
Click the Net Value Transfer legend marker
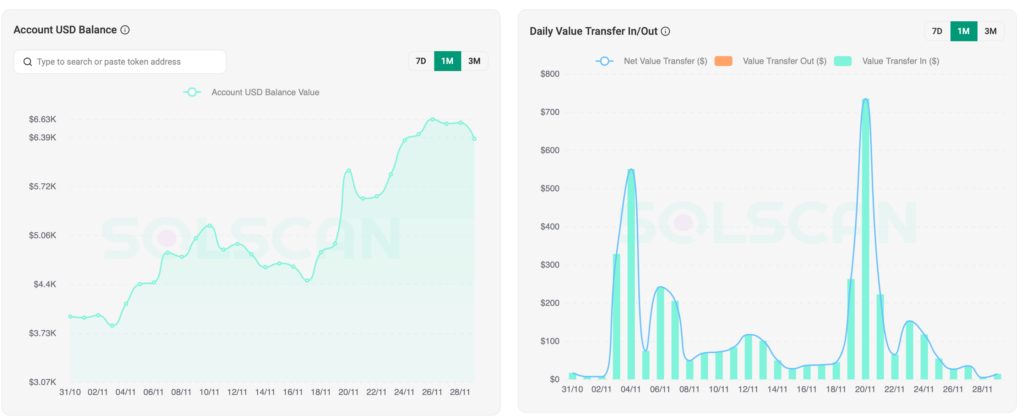pos(604,61)
